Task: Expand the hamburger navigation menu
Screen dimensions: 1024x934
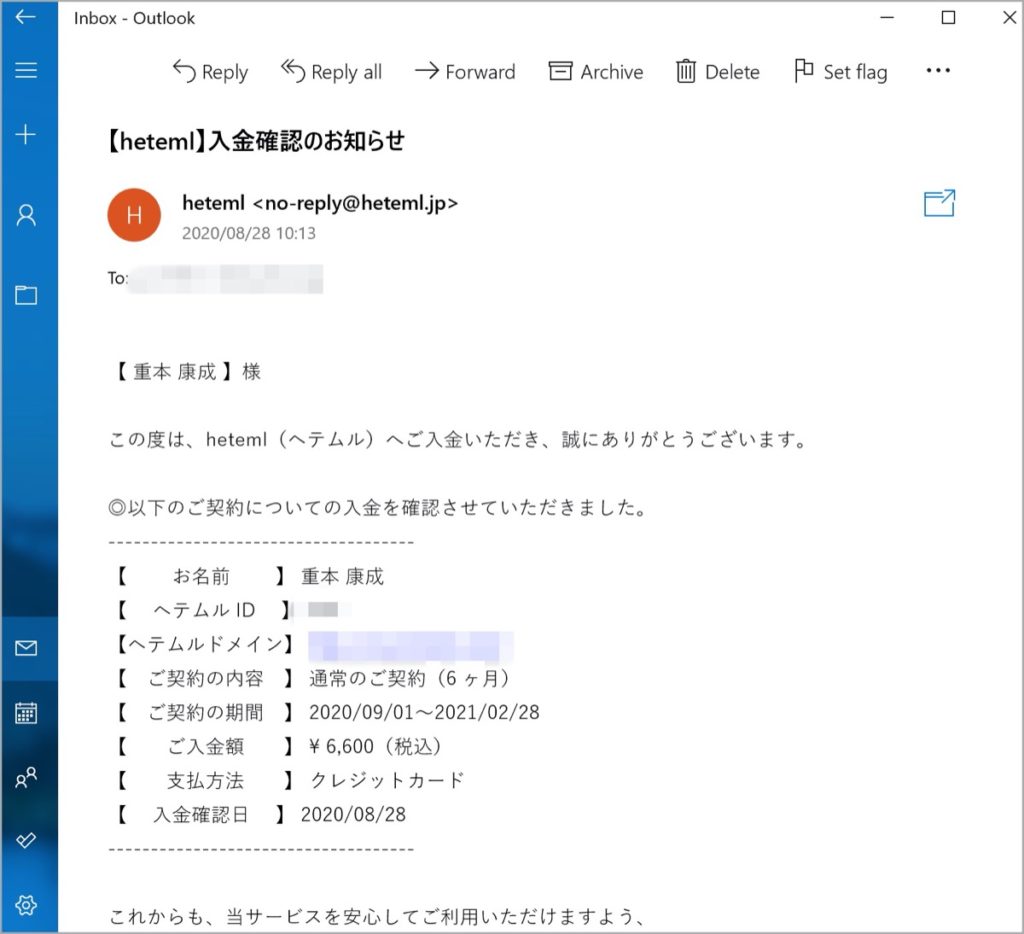Action: coord(25,70)
